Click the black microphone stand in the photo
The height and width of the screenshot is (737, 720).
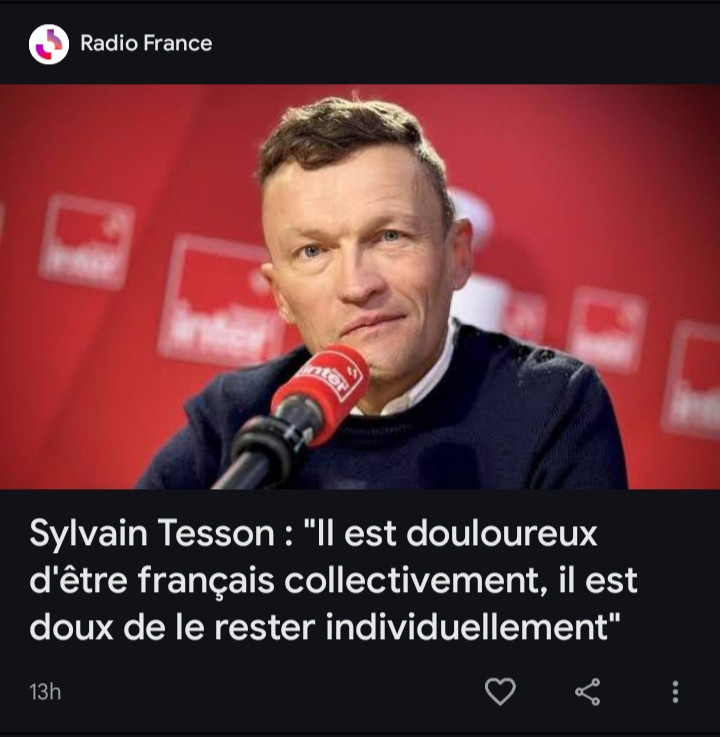click(x=263, y=451)
